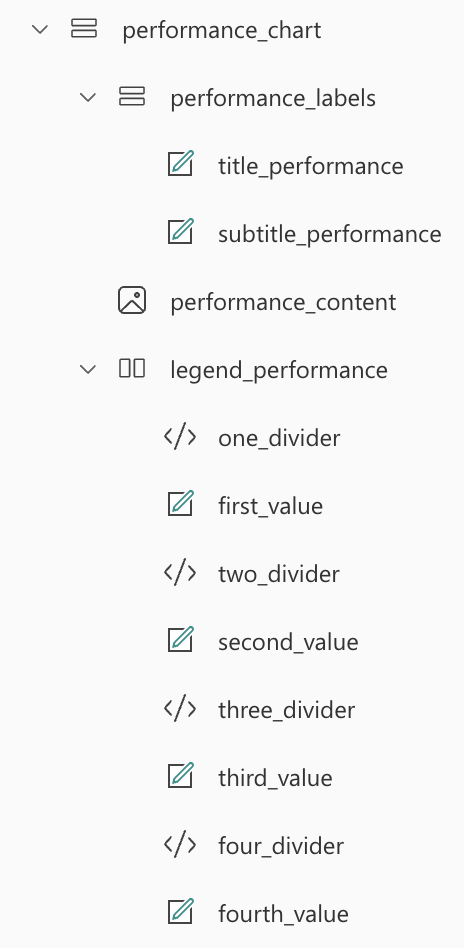Select the performance_content image control
This screenshot has width=464, height=948.
click(x=283, y=302)
